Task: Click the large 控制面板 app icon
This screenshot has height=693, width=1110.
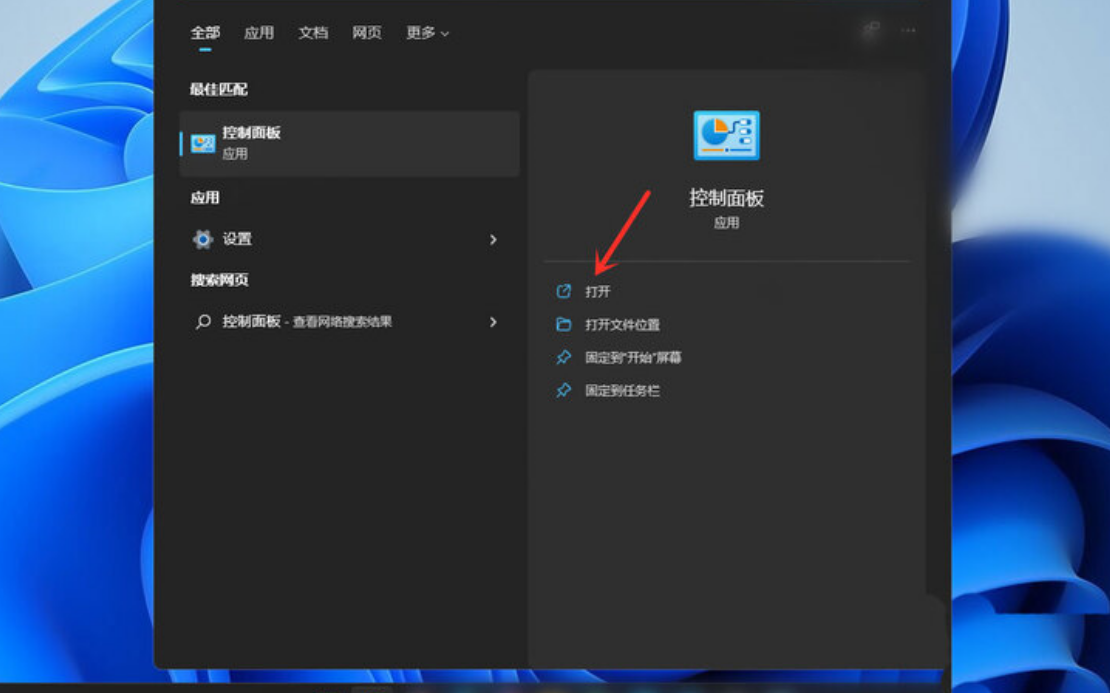Action: tap(728, 137)
